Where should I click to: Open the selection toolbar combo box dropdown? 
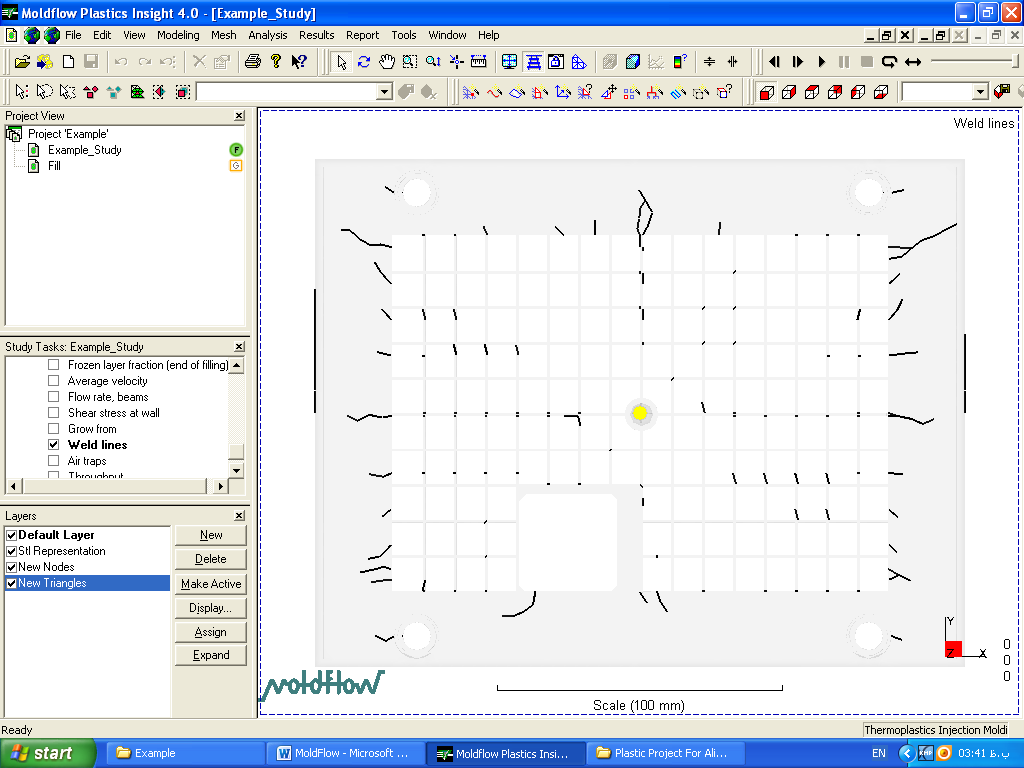click(384, 92)
